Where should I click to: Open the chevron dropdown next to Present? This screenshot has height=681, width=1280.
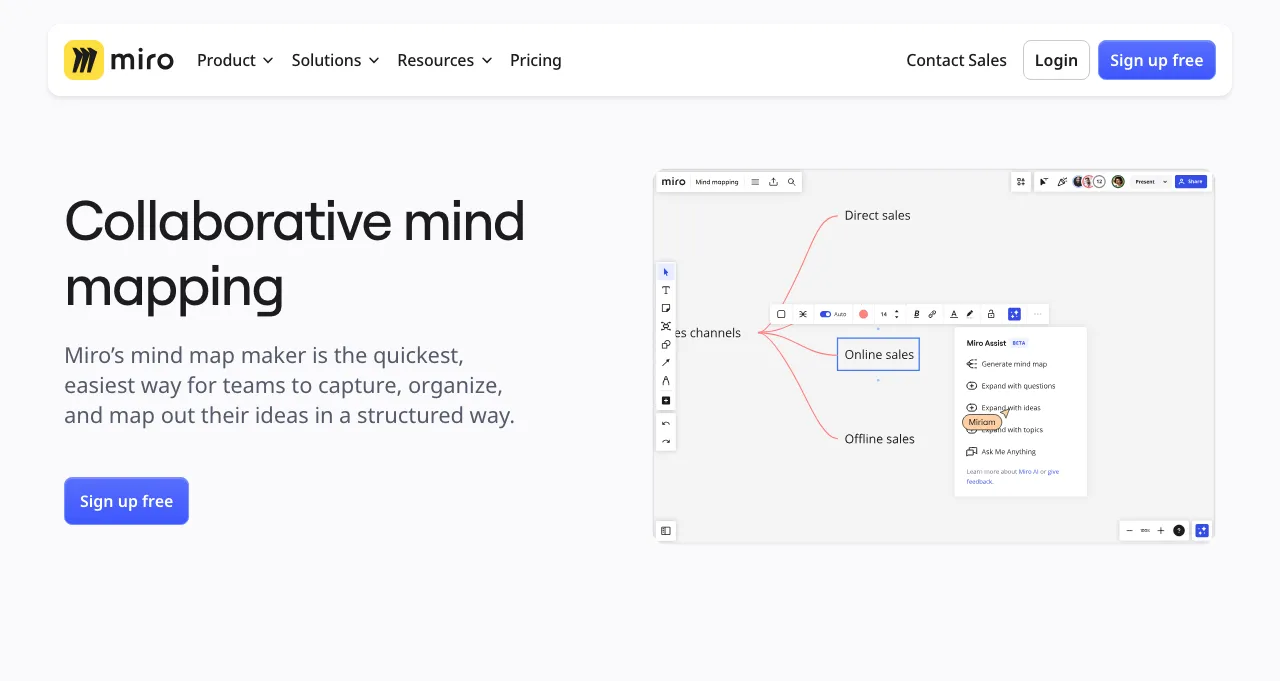click(1165, 182)
